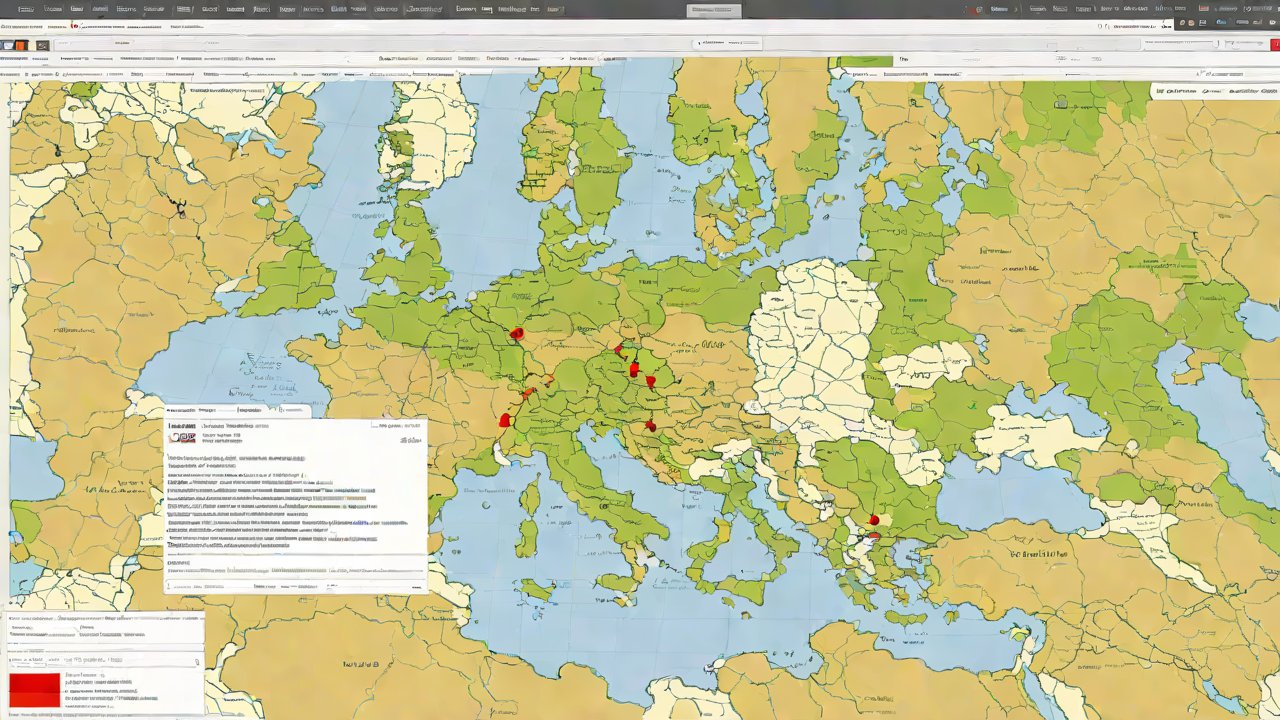Click the red-and-black logo in the info popup
Image resolution: width=1280 pixels, height=720 pixels.
tap(182, 437)
